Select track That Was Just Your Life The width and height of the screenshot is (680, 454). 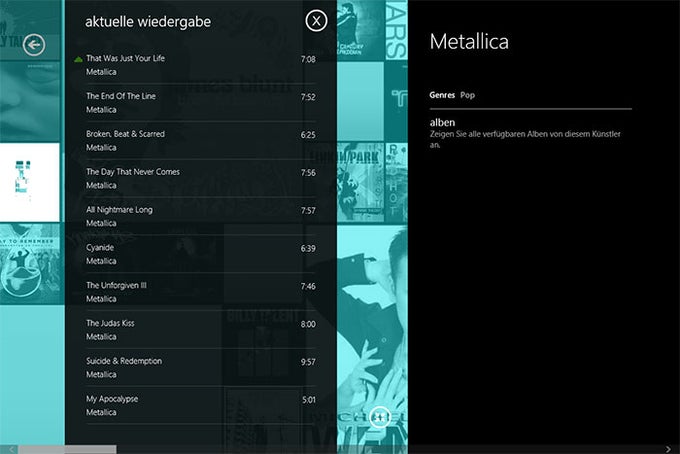[x=201, y=65]
